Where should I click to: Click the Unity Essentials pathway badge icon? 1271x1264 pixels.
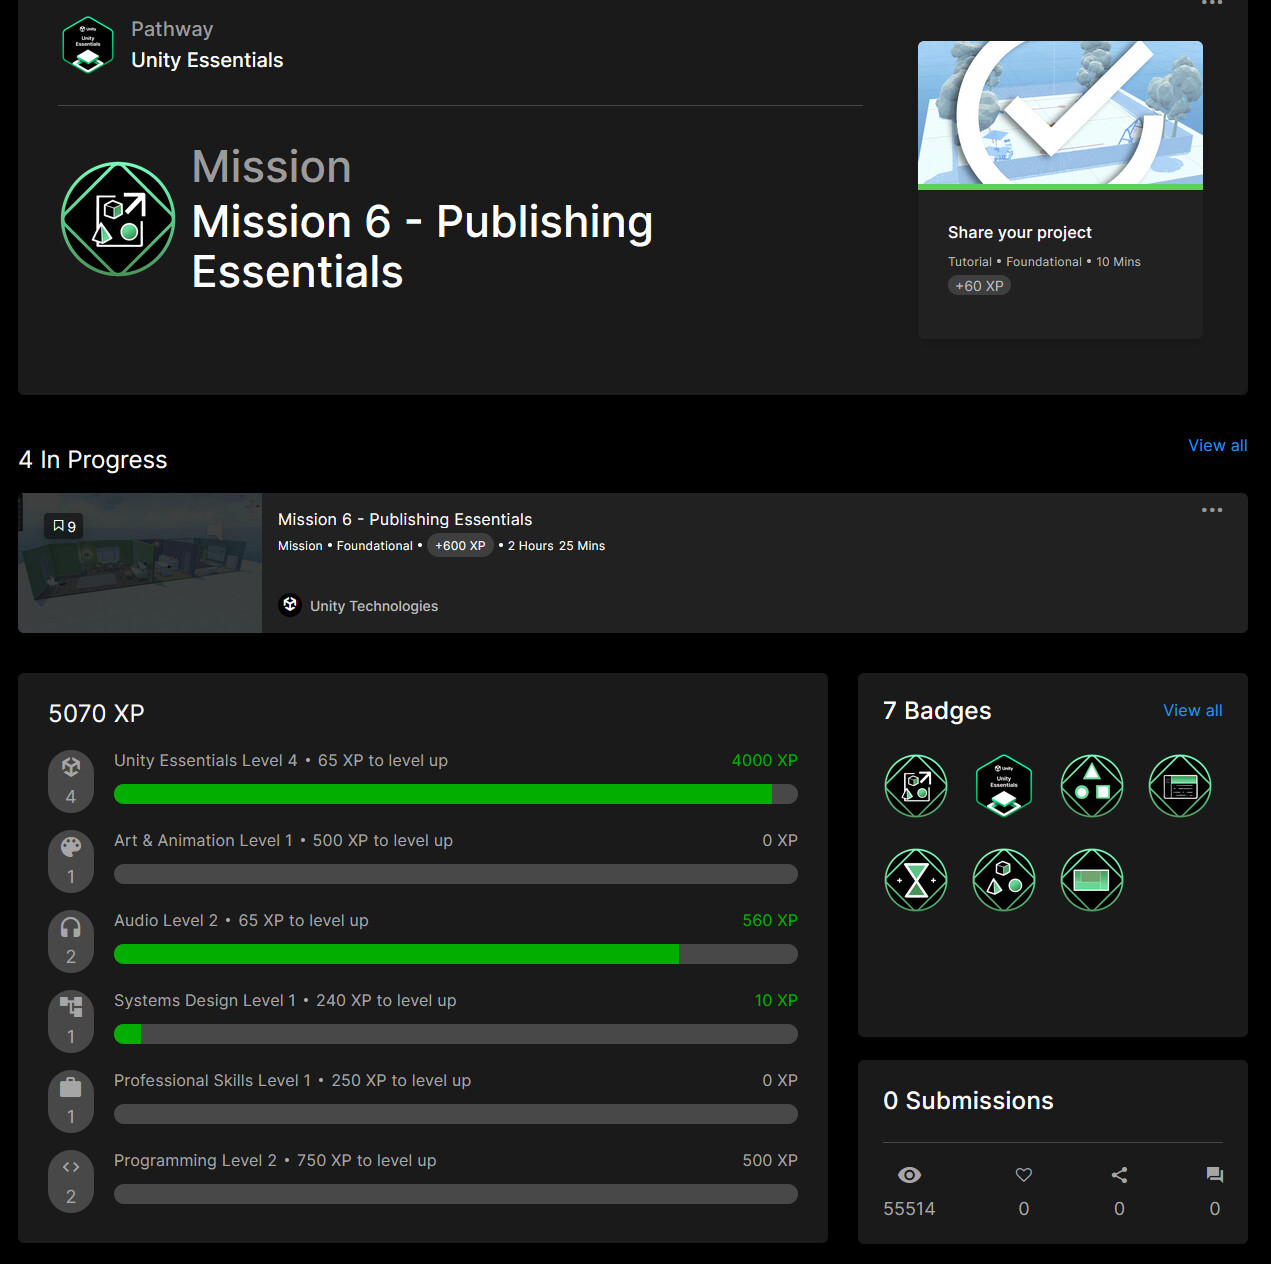click(x=88, y=45)
